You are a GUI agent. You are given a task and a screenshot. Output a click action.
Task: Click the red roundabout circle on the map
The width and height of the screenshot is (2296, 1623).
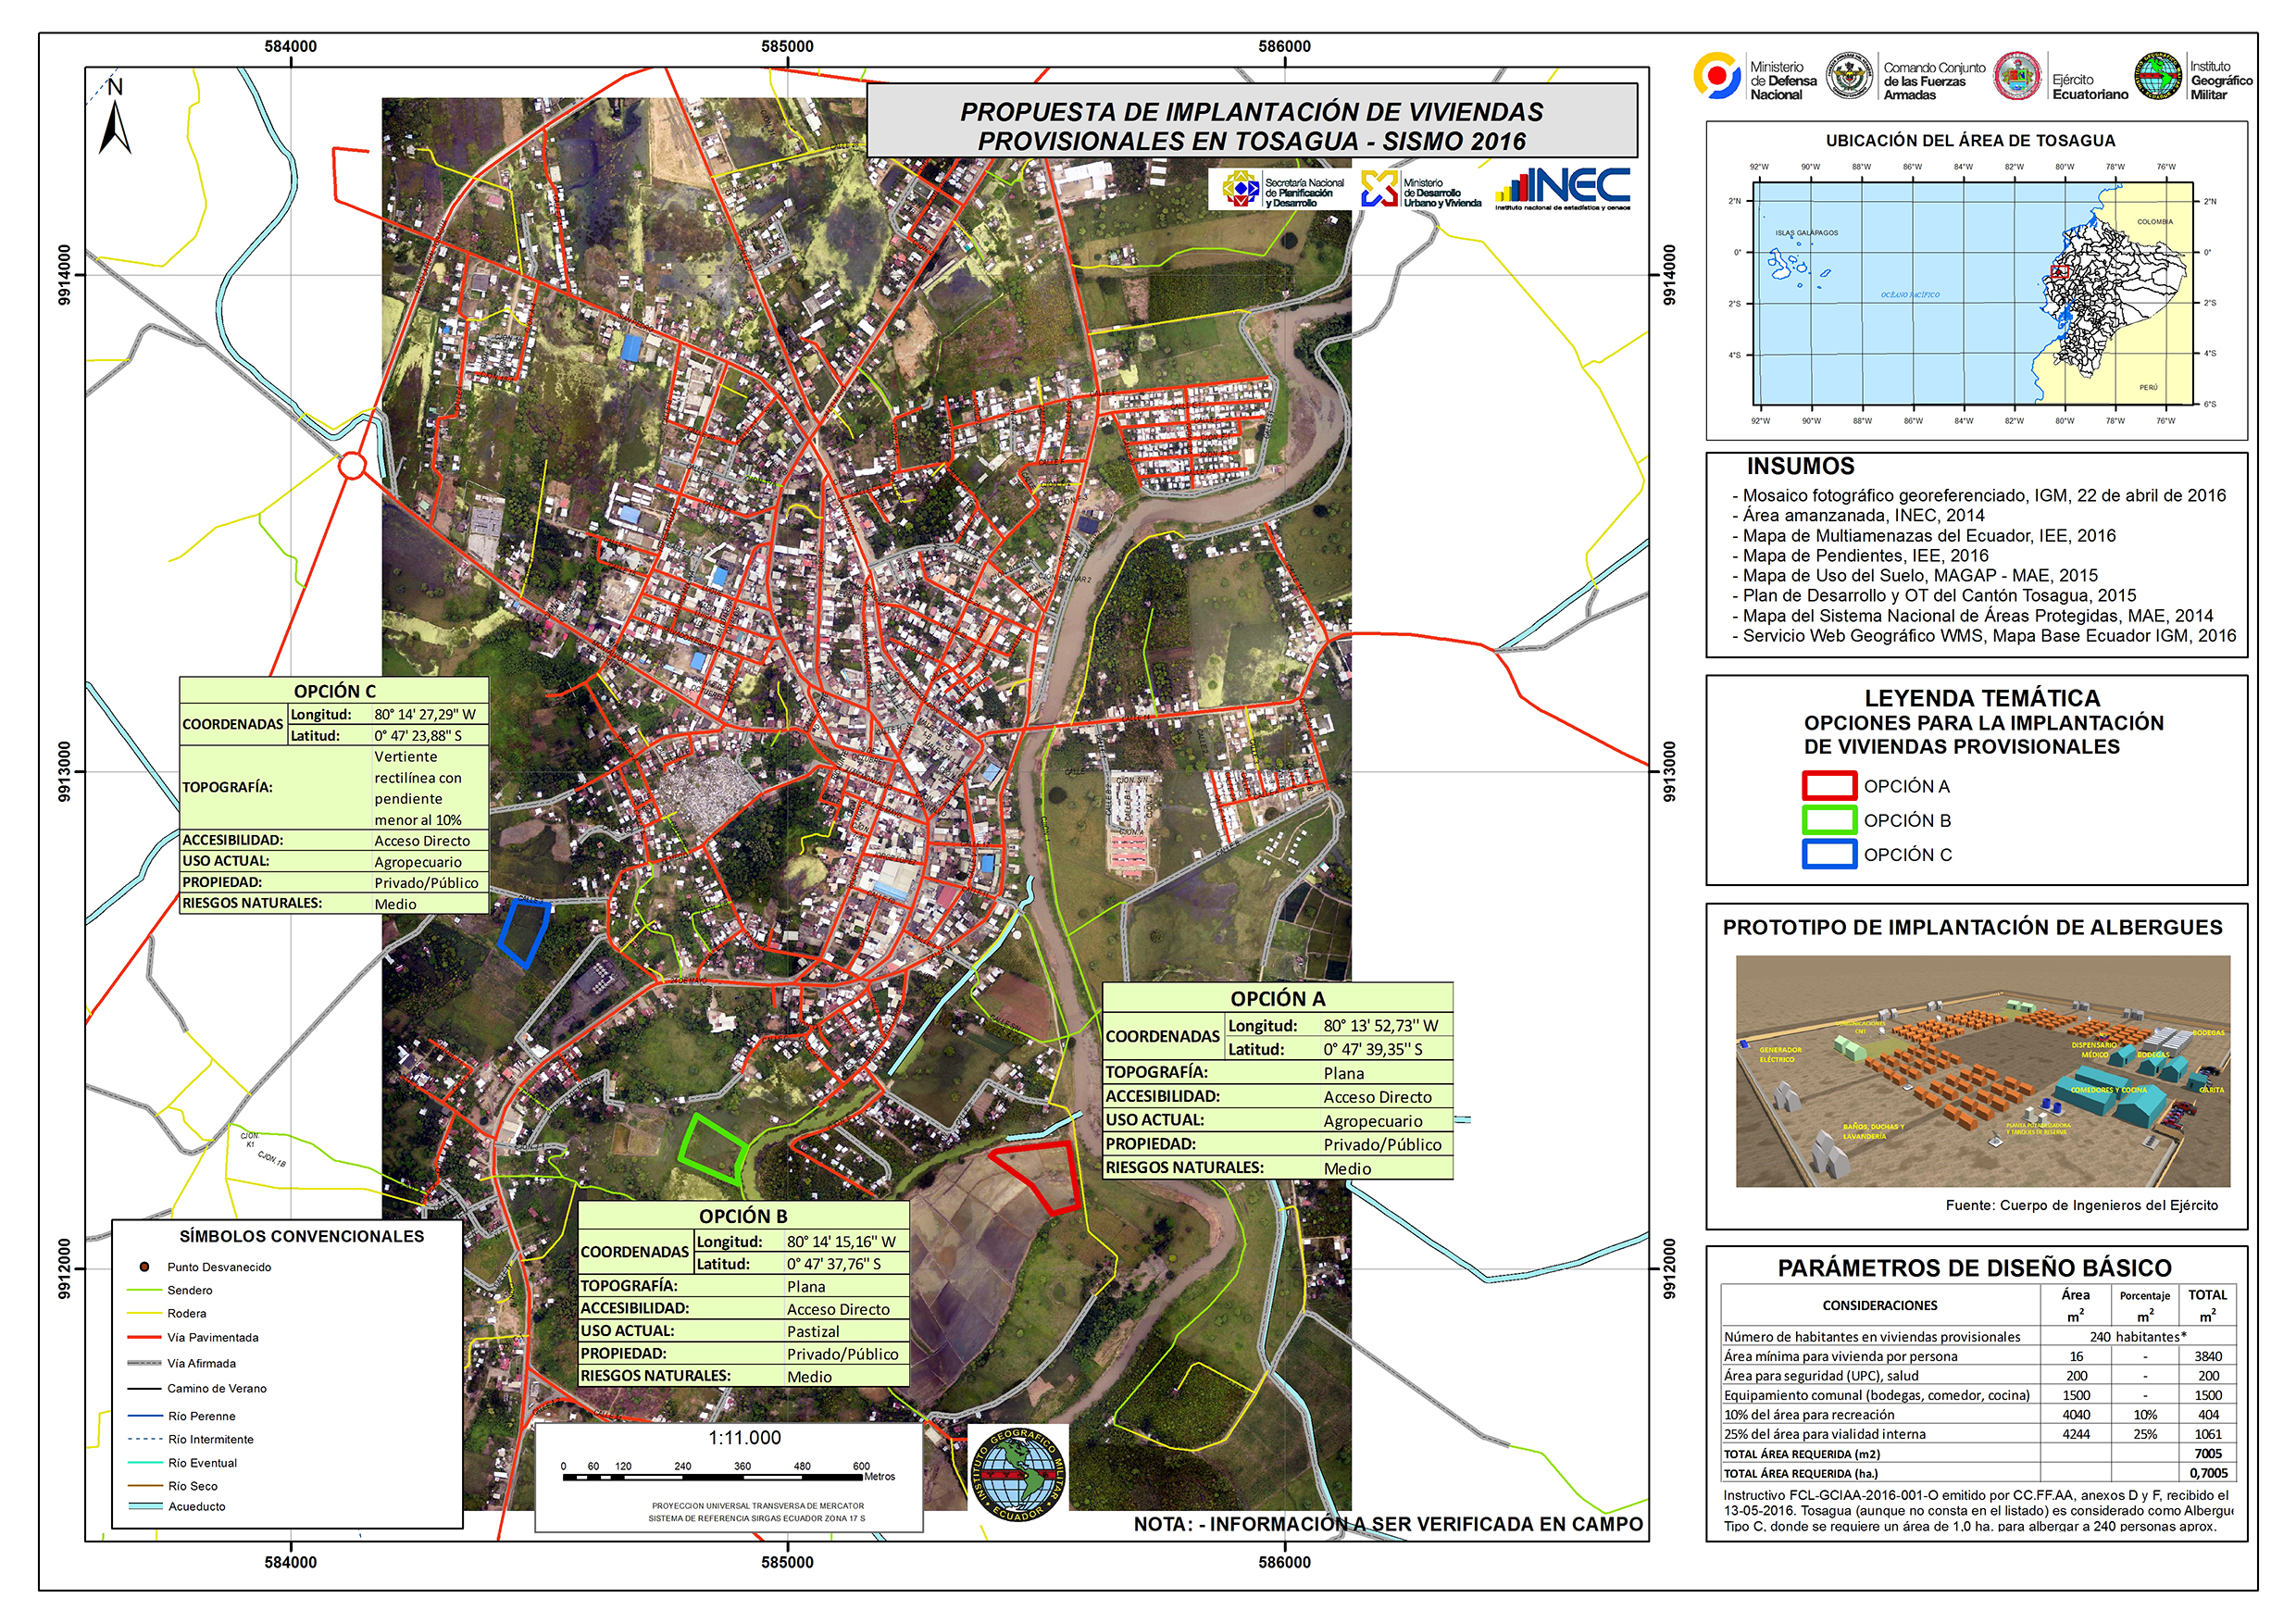[352, 465]
